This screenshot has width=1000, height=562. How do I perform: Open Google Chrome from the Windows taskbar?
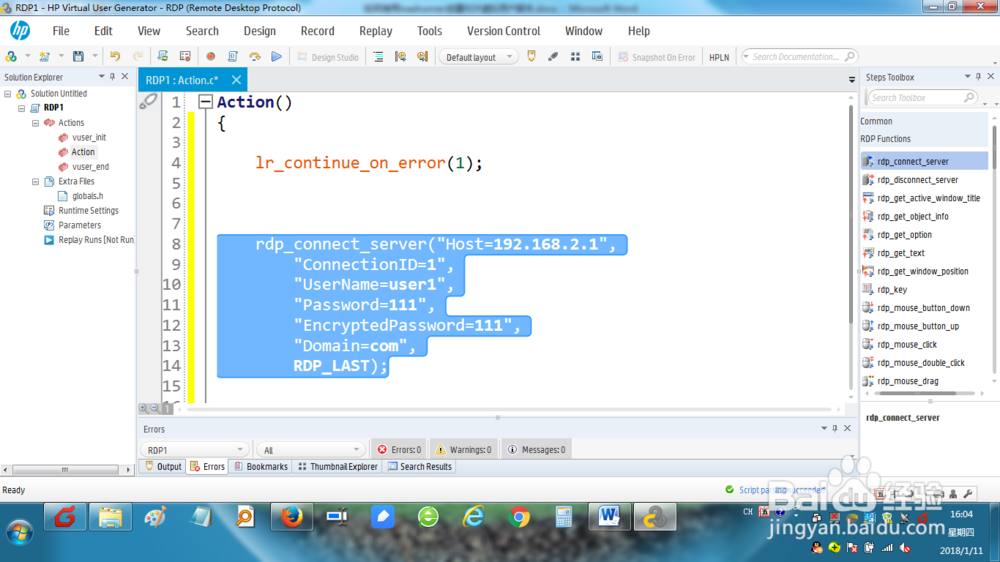519,517
